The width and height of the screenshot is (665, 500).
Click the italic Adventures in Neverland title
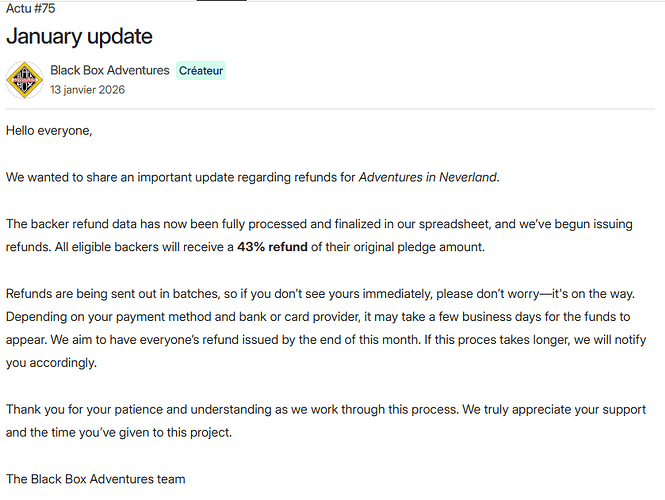(x=427, y=178)
